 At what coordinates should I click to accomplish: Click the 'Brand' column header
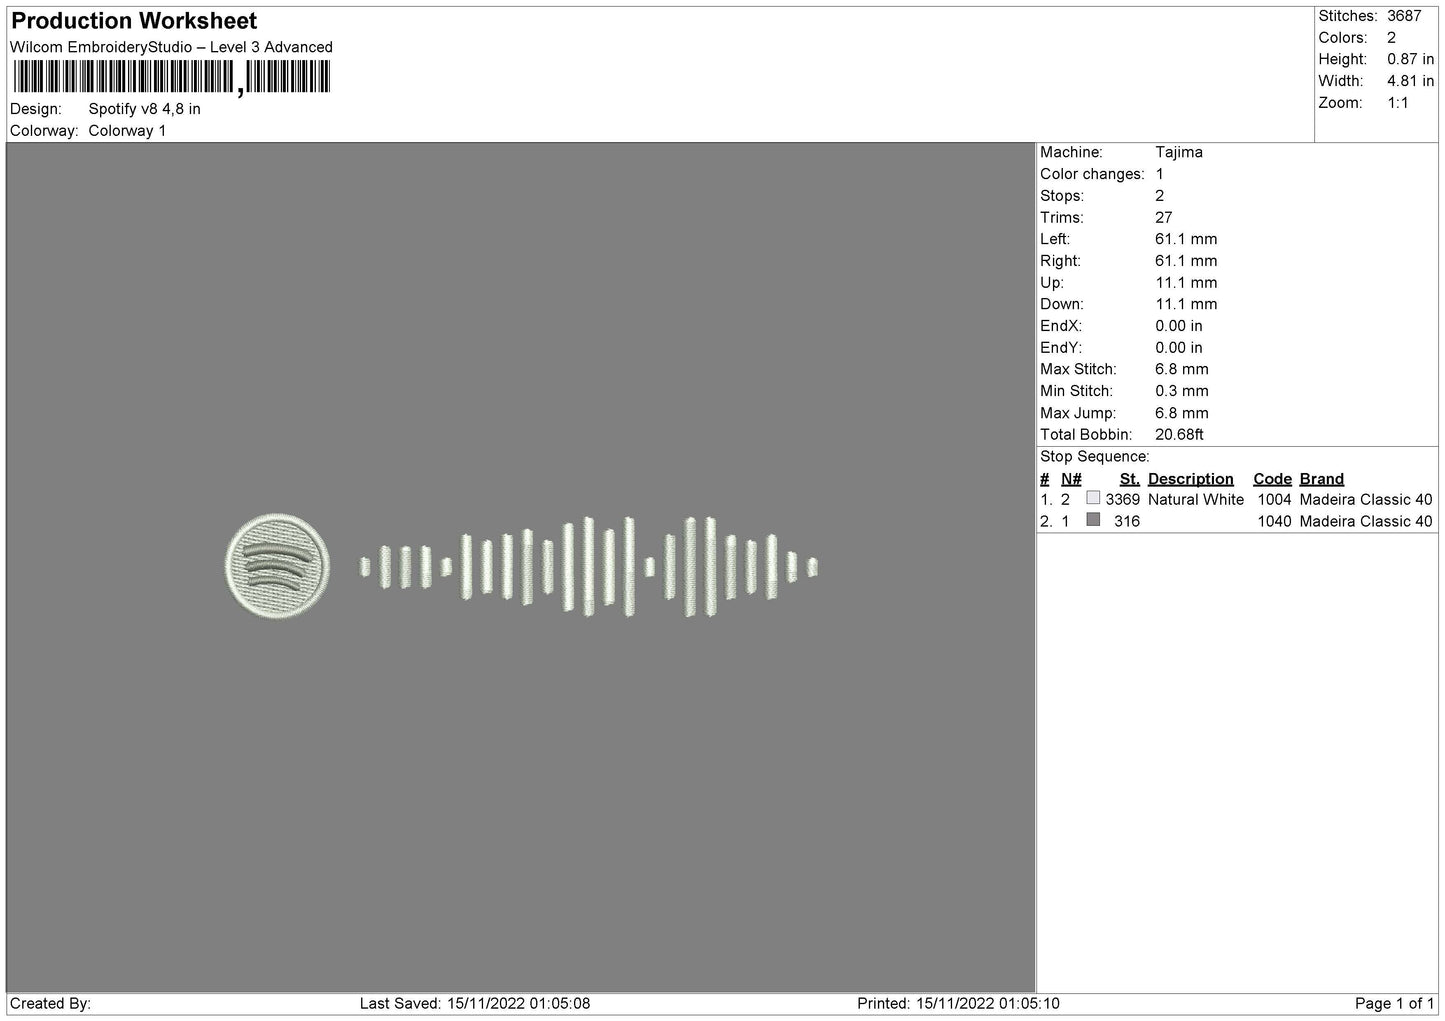(x=1322, y=479)
